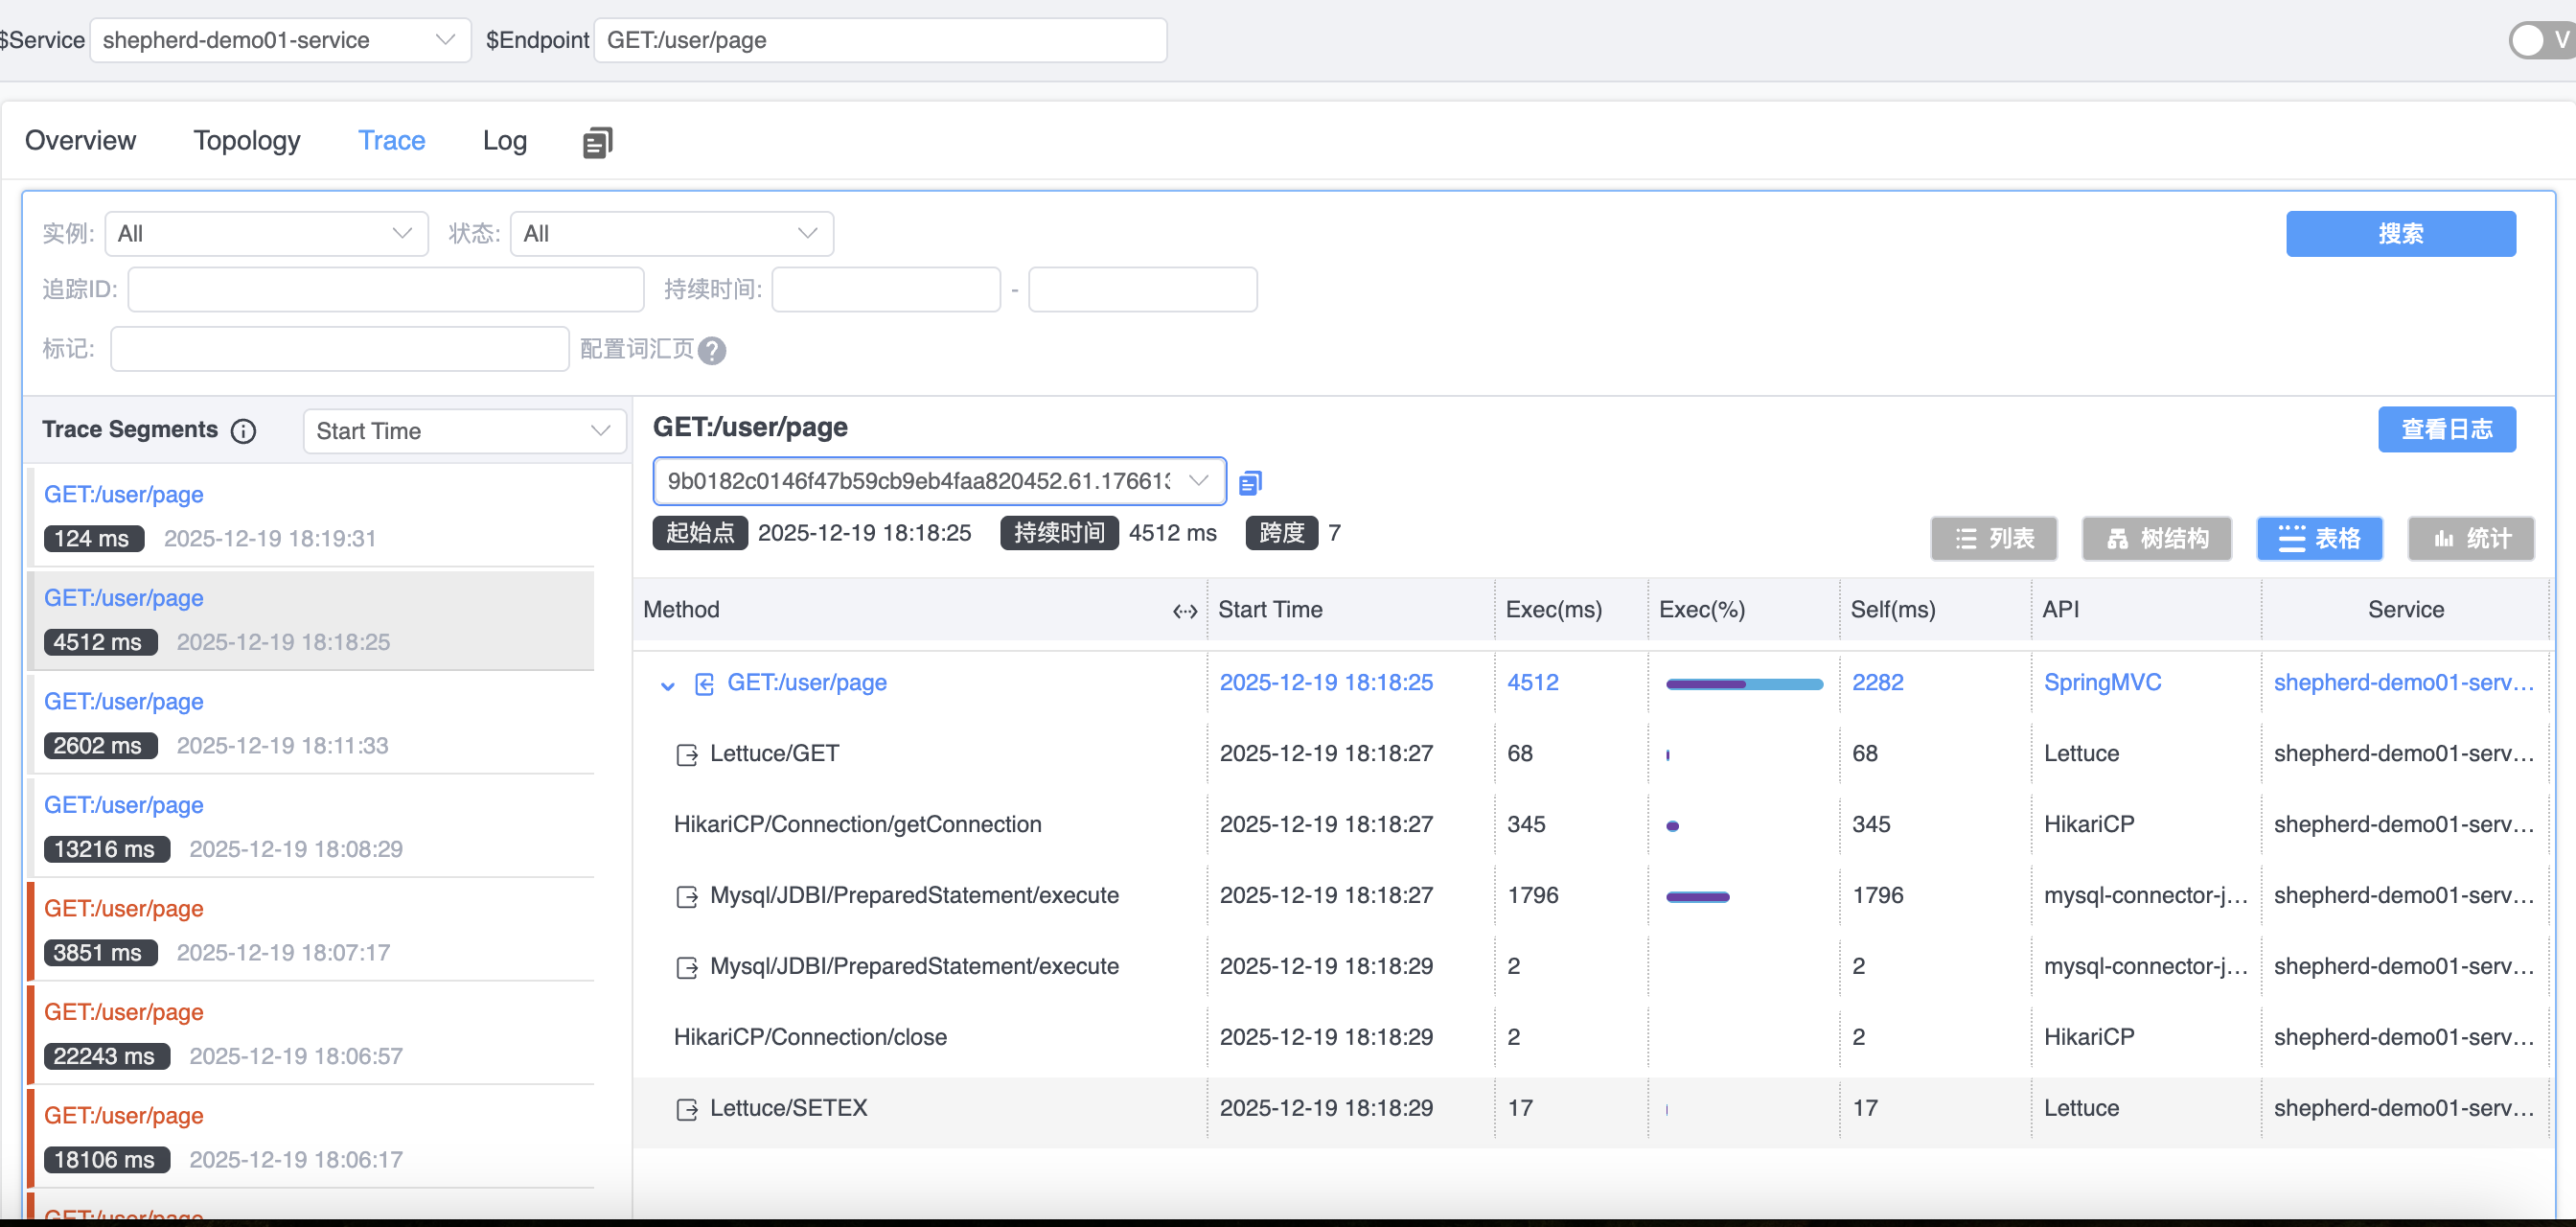Click the Lettuce/GET exit span icon

687,755
